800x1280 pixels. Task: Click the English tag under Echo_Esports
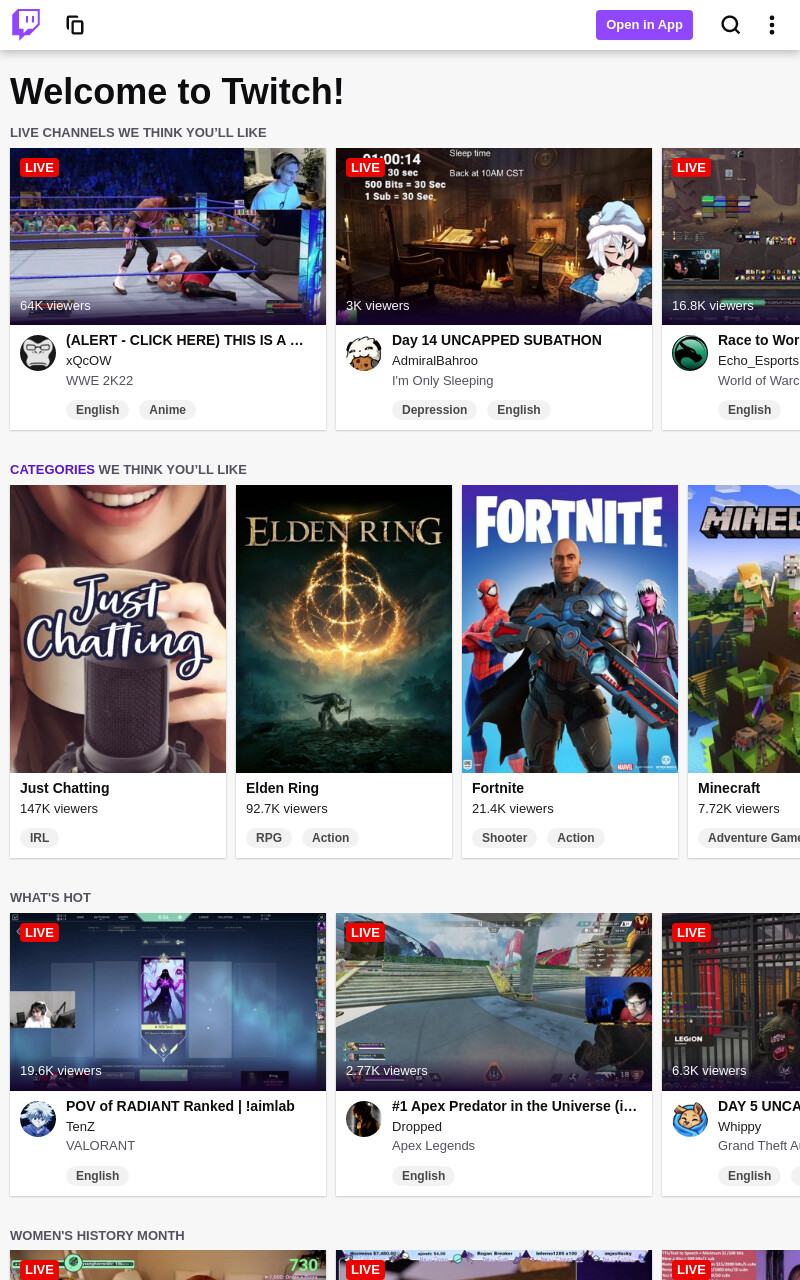point(749,410)
